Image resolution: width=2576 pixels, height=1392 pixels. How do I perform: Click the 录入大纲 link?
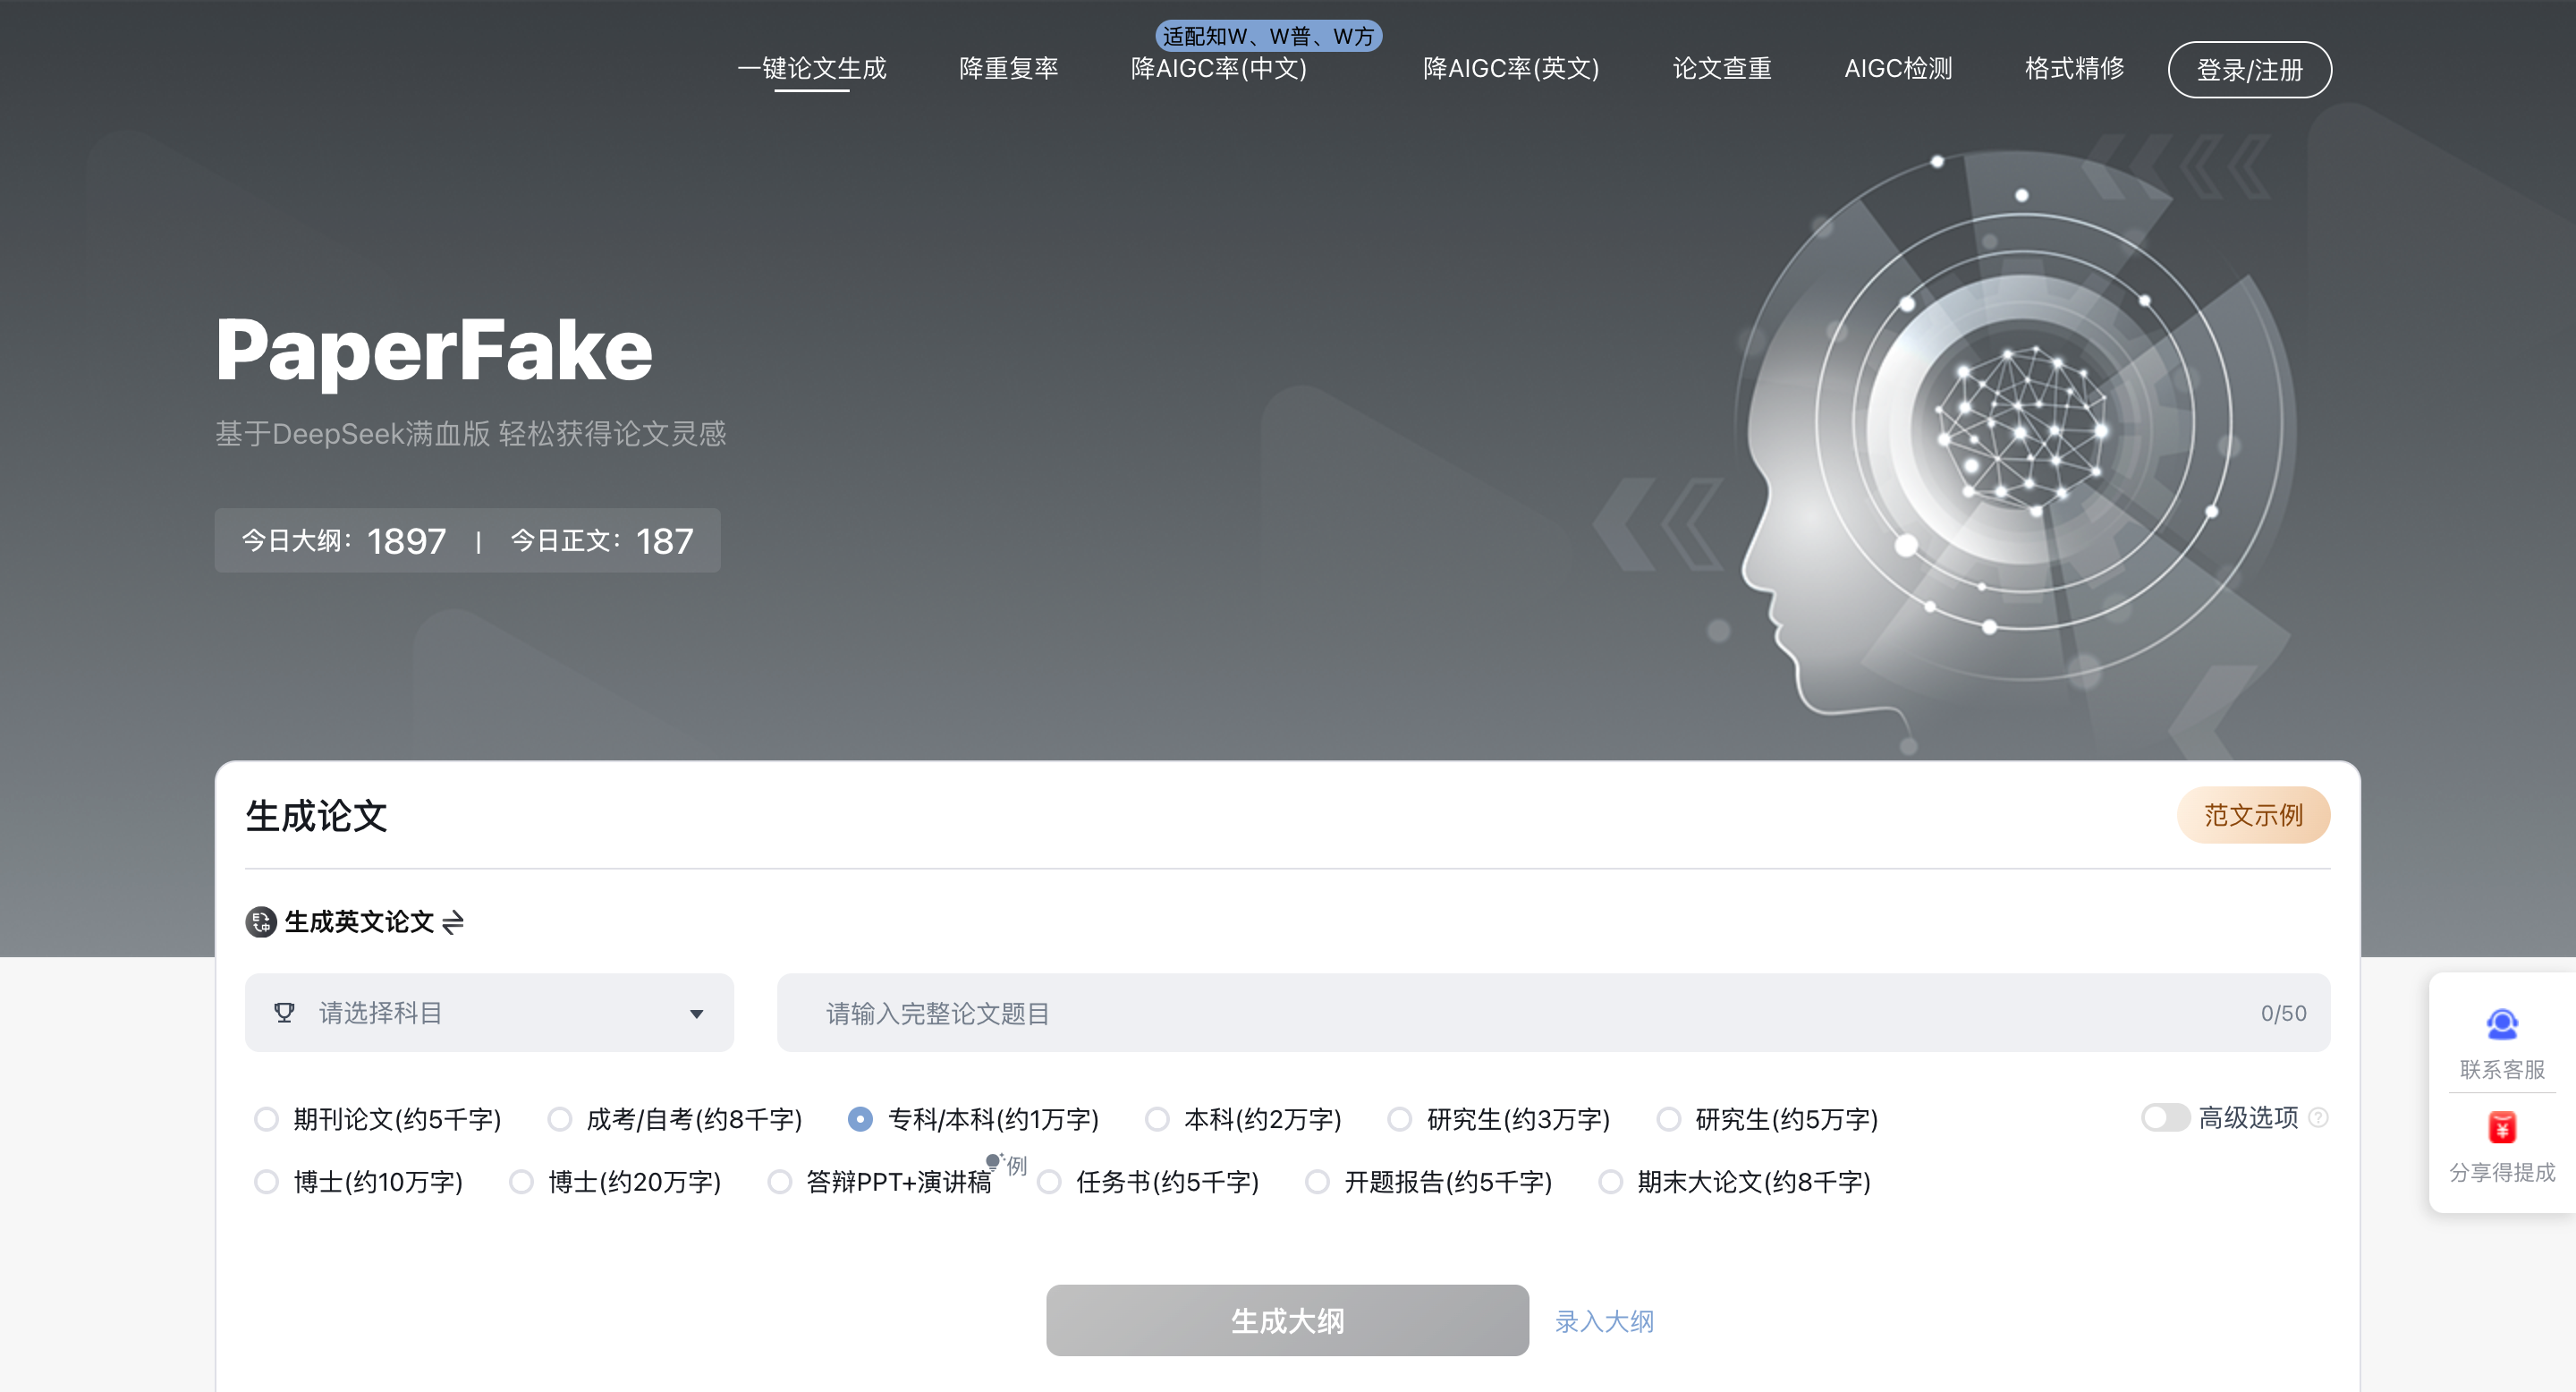coord(1603,1321)
